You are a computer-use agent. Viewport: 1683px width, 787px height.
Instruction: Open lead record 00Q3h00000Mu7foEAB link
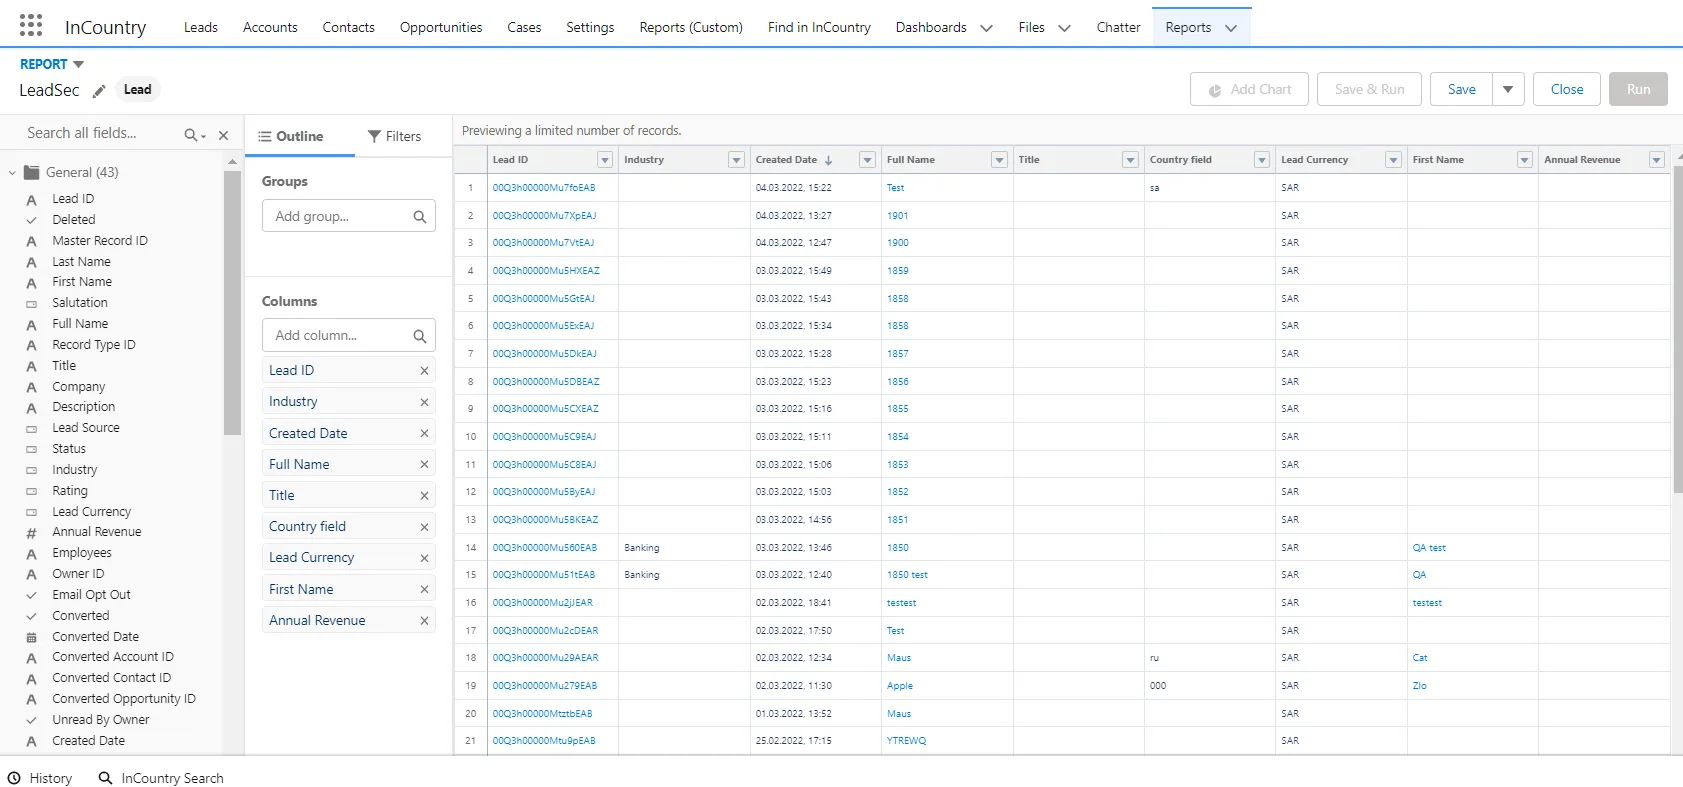pyautogui.click(x=543, y=188)
